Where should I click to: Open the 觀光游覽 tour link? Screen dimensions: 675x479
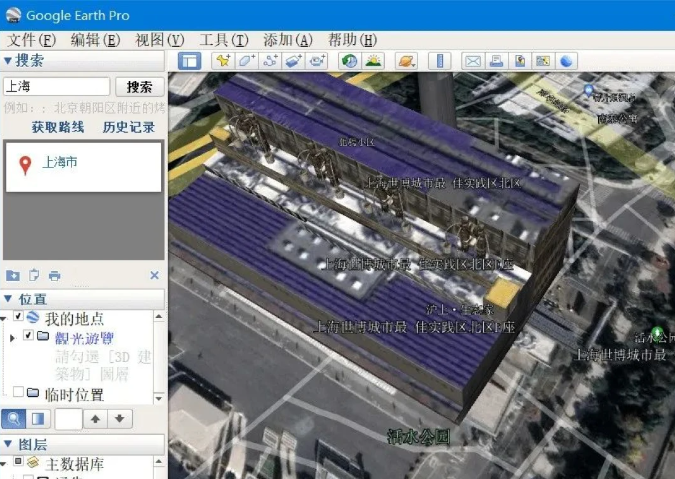[84, 338]
